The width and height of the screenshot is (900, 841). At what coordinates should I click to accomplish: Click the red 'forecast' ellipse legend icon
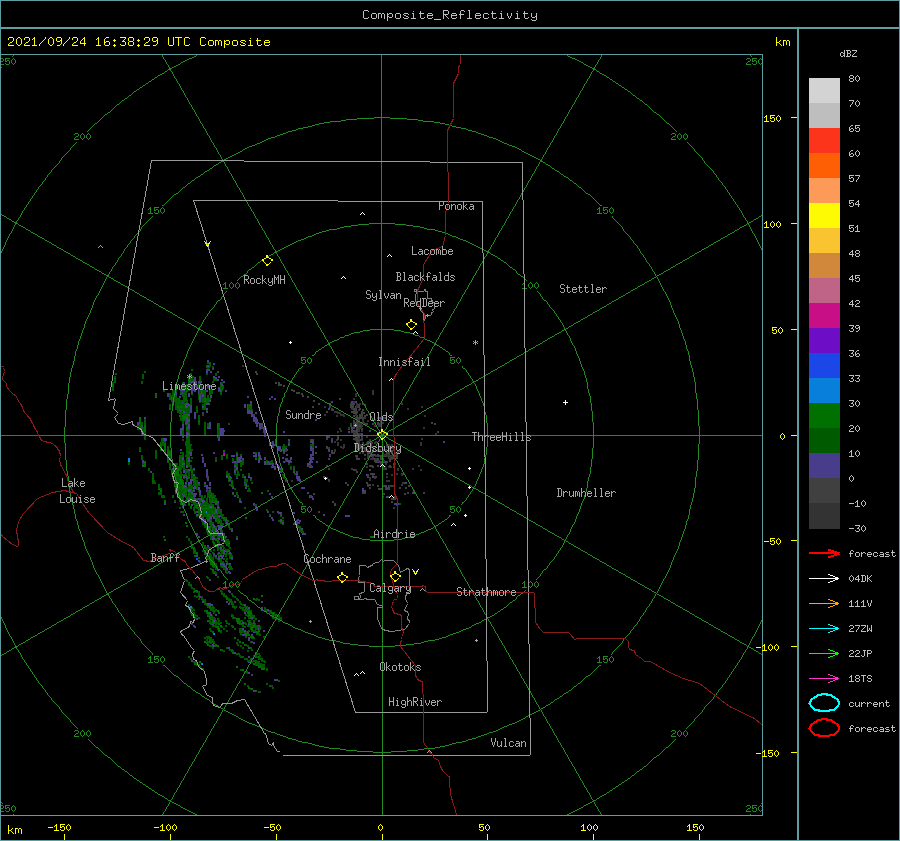[x=824, y=728]
